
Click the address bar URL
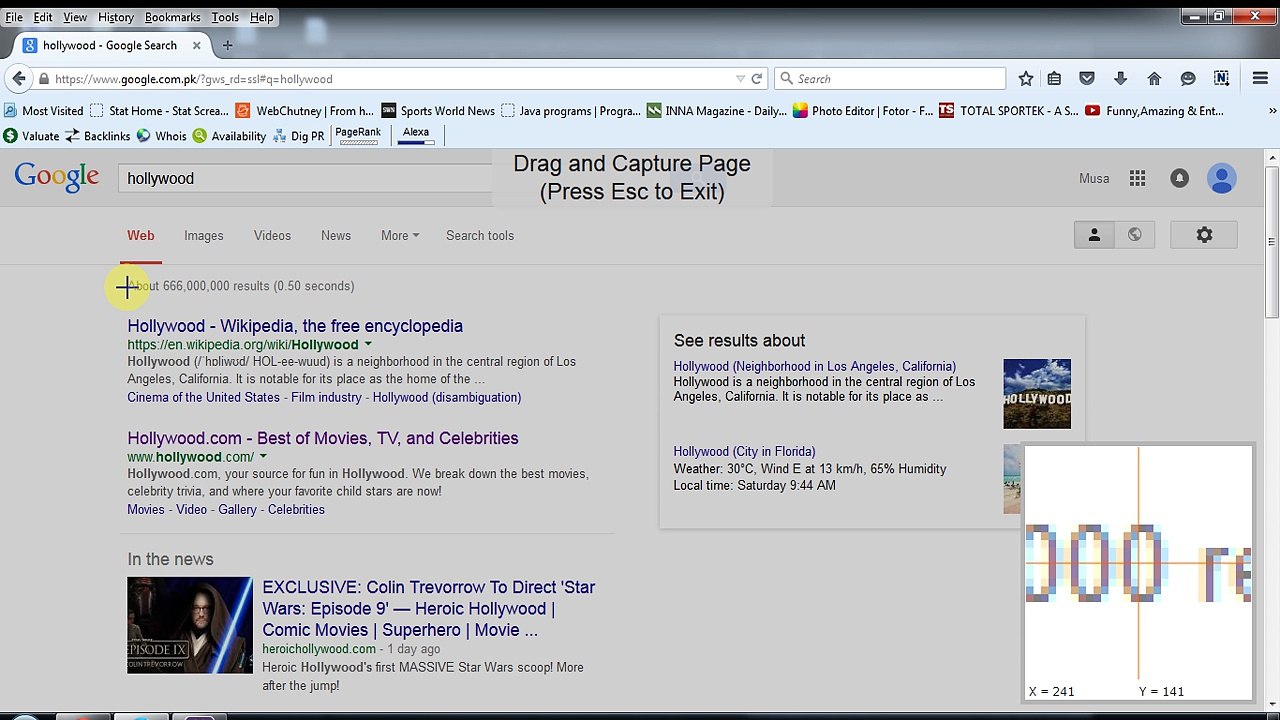tap(194, 79)
